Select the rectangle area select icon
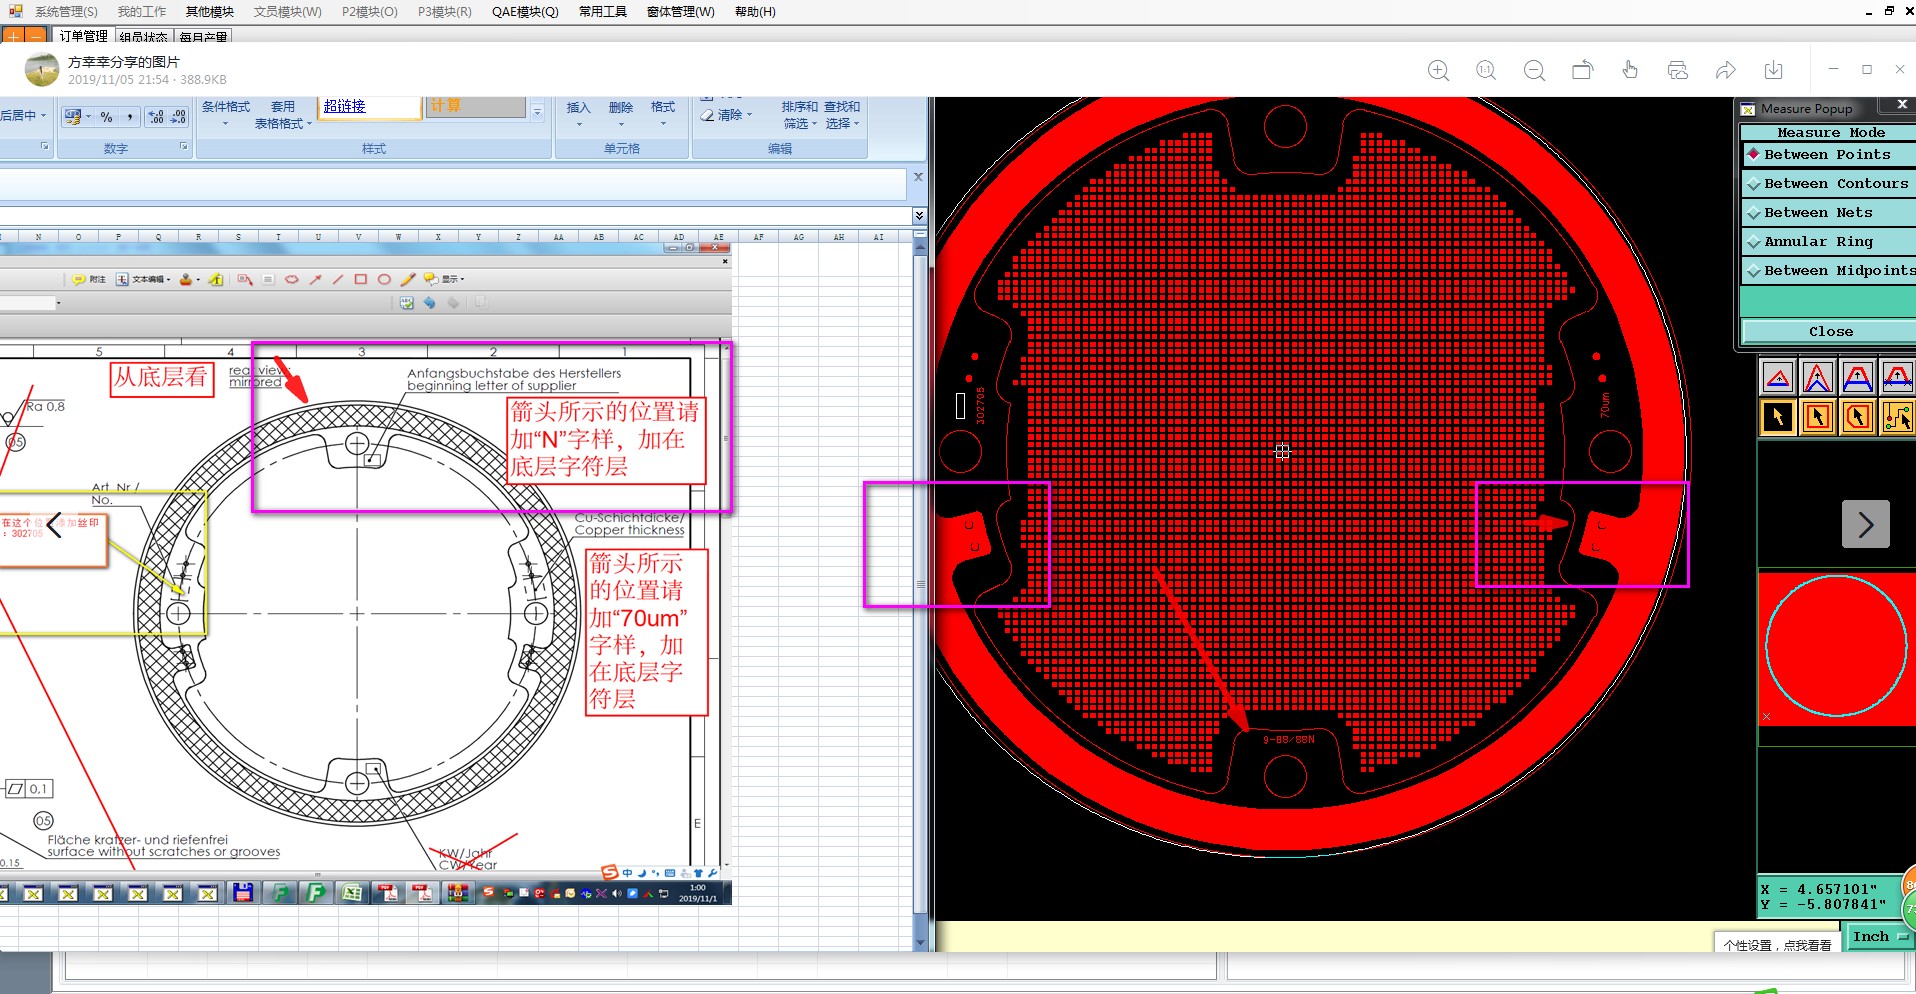 pos(1818,417)
